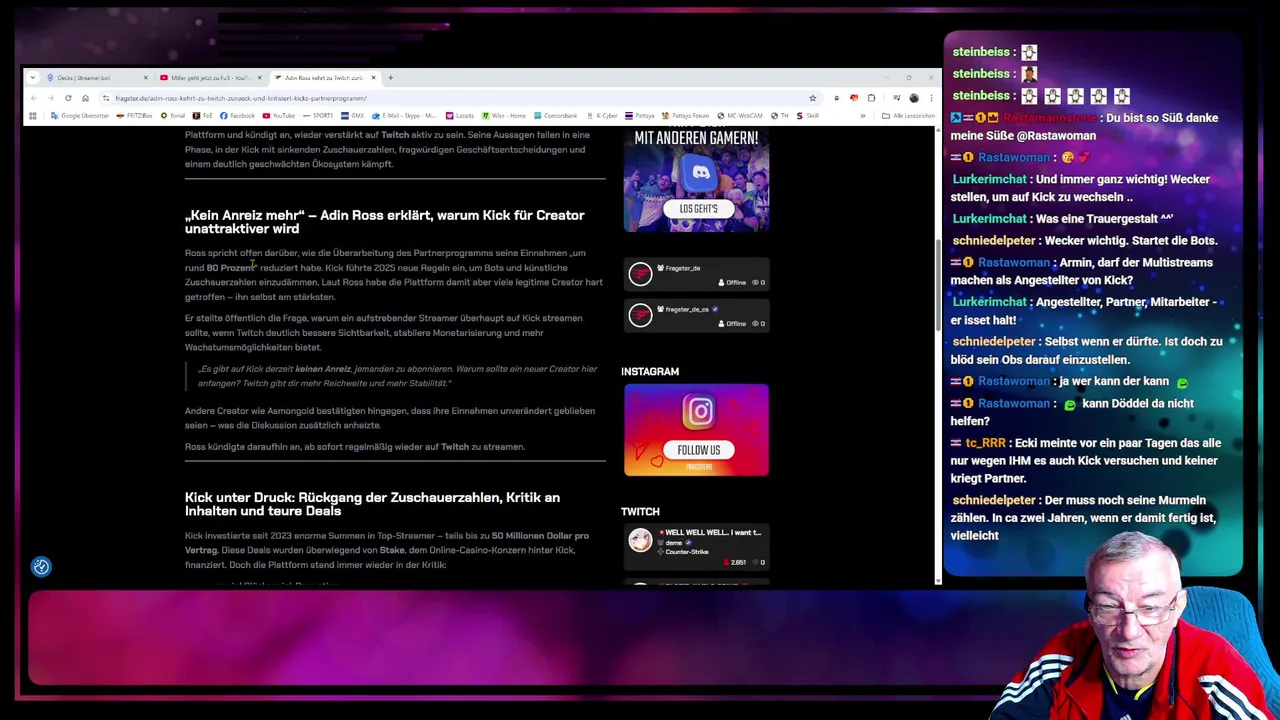This screenshot has width=1280, height=720.
Task: Go to the browser home page
Action: (x=85, y=98)
